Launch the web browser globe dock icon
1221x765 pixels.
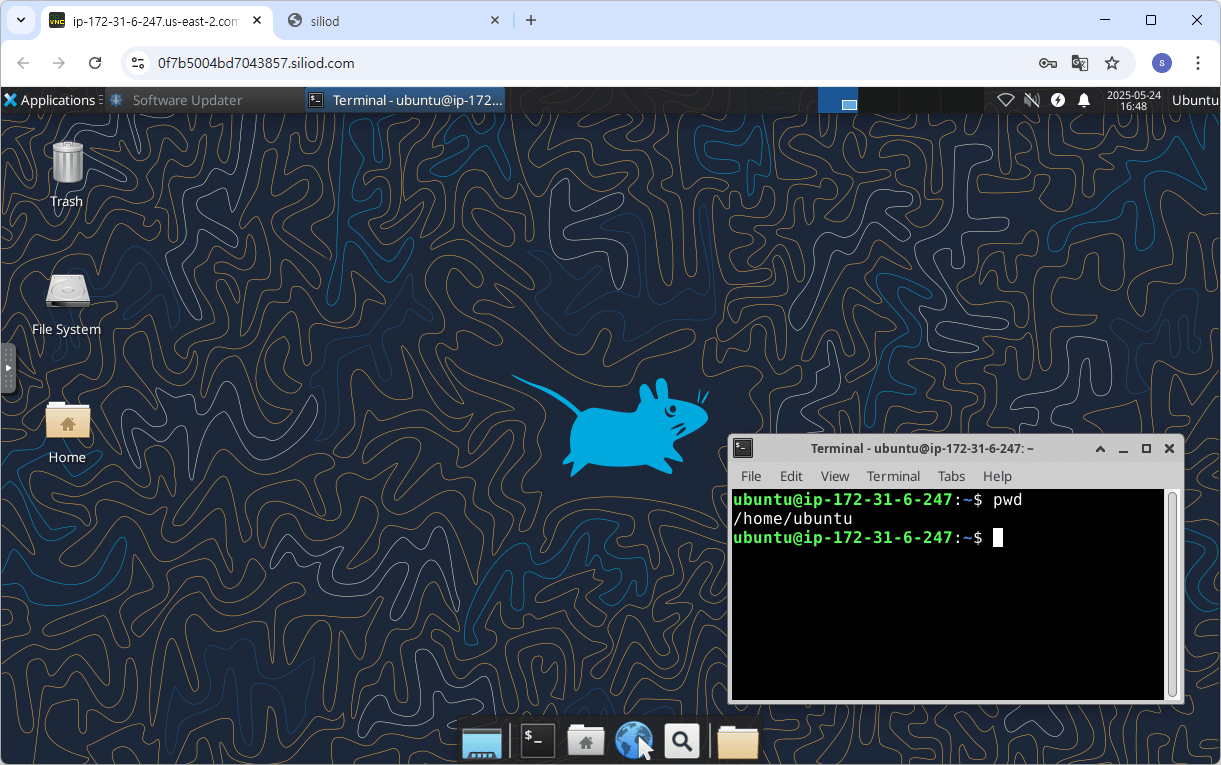pyautogui.click(x=634, y=741)
